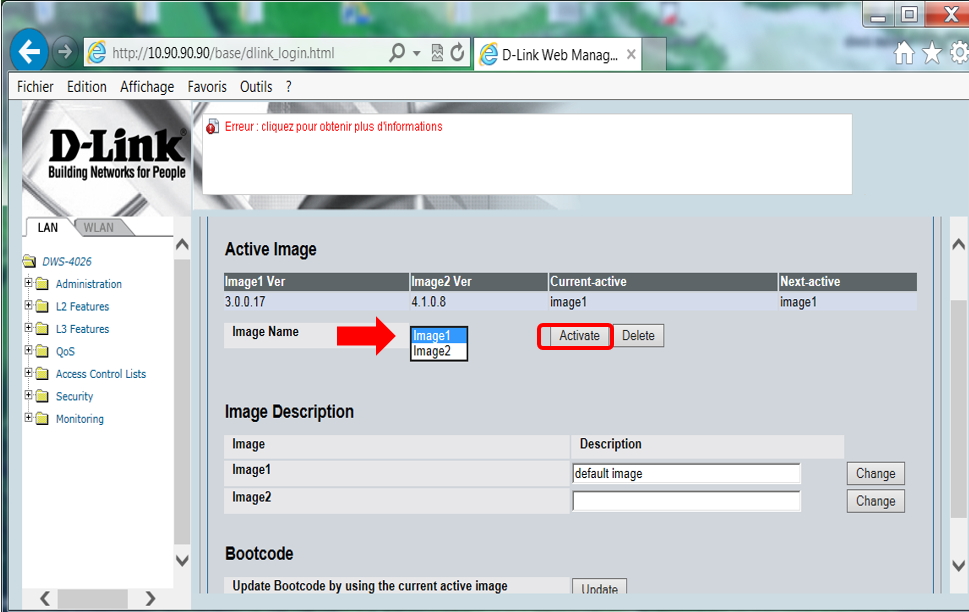Viewport: 969px width, 612px height.
Task: Click the search magnifier in the address bar
Action: pos(397,53)
